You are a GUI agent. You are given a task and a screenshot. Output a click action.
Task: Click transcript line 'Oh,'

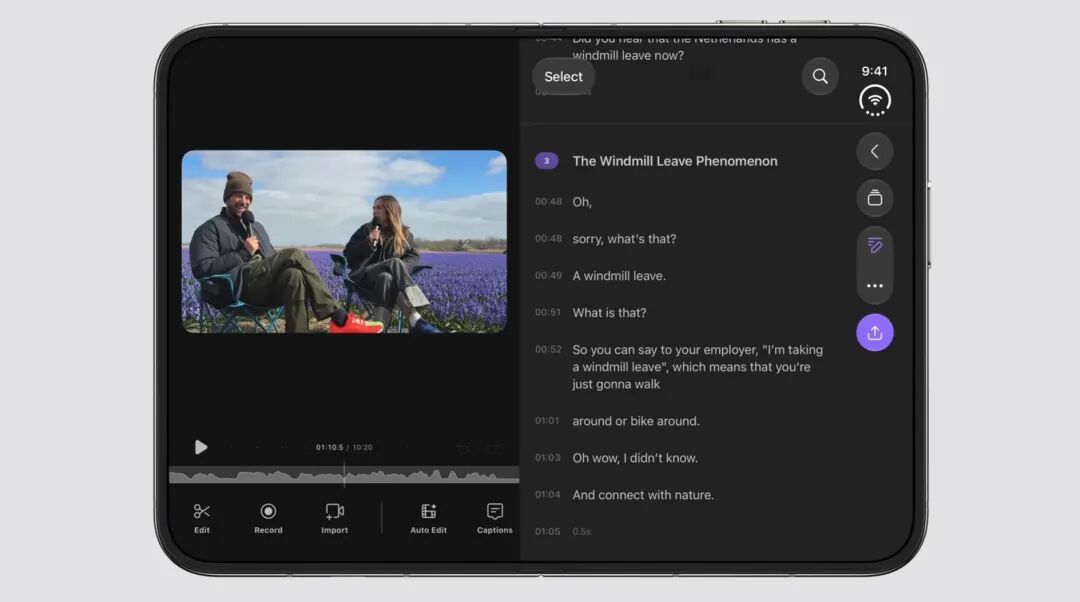(582, 202)
